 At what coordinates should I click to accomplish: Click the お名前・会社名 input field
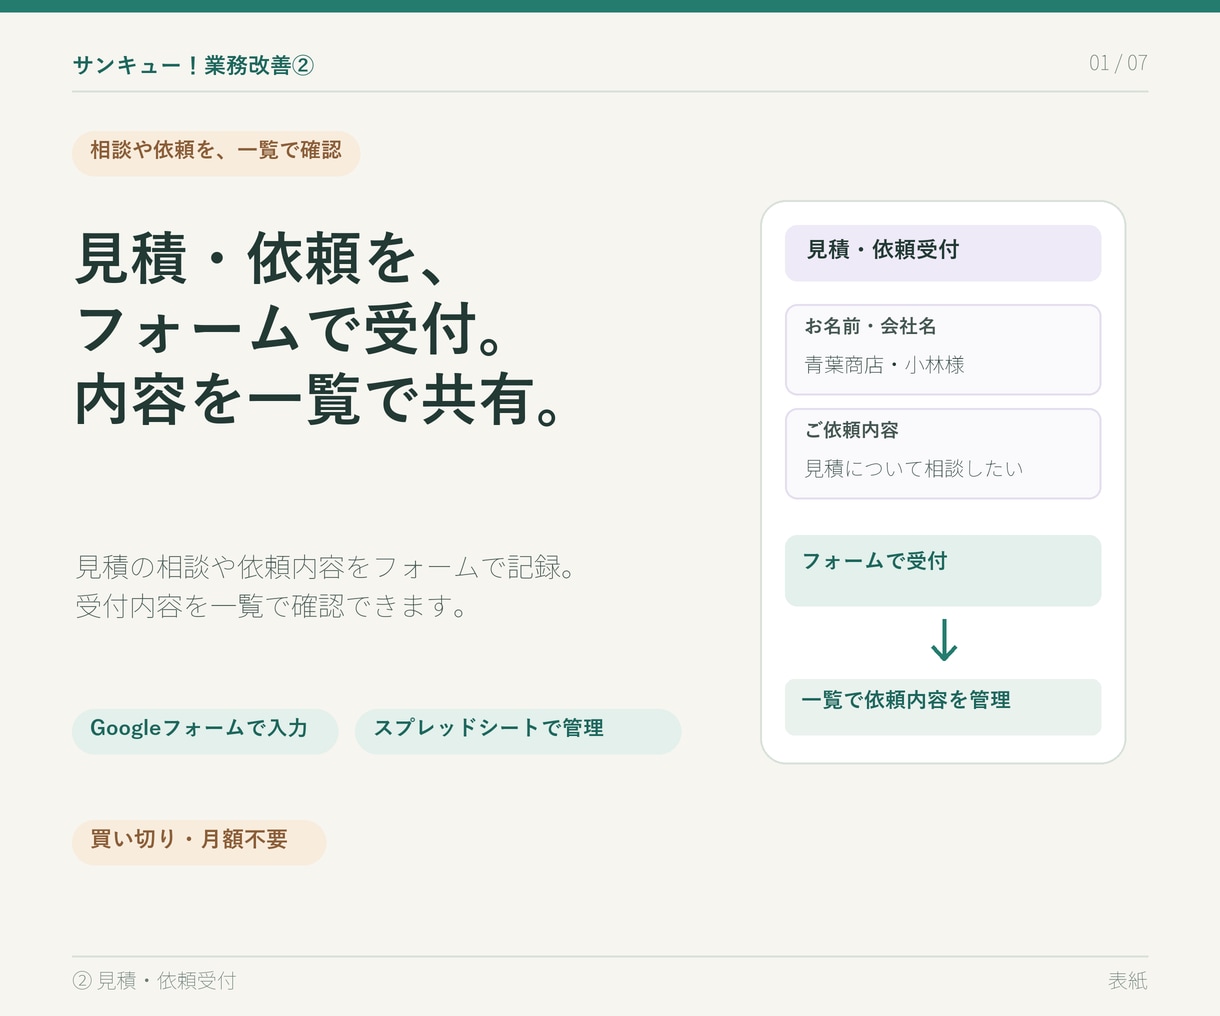pyautogui.click(x=943, y=350)
